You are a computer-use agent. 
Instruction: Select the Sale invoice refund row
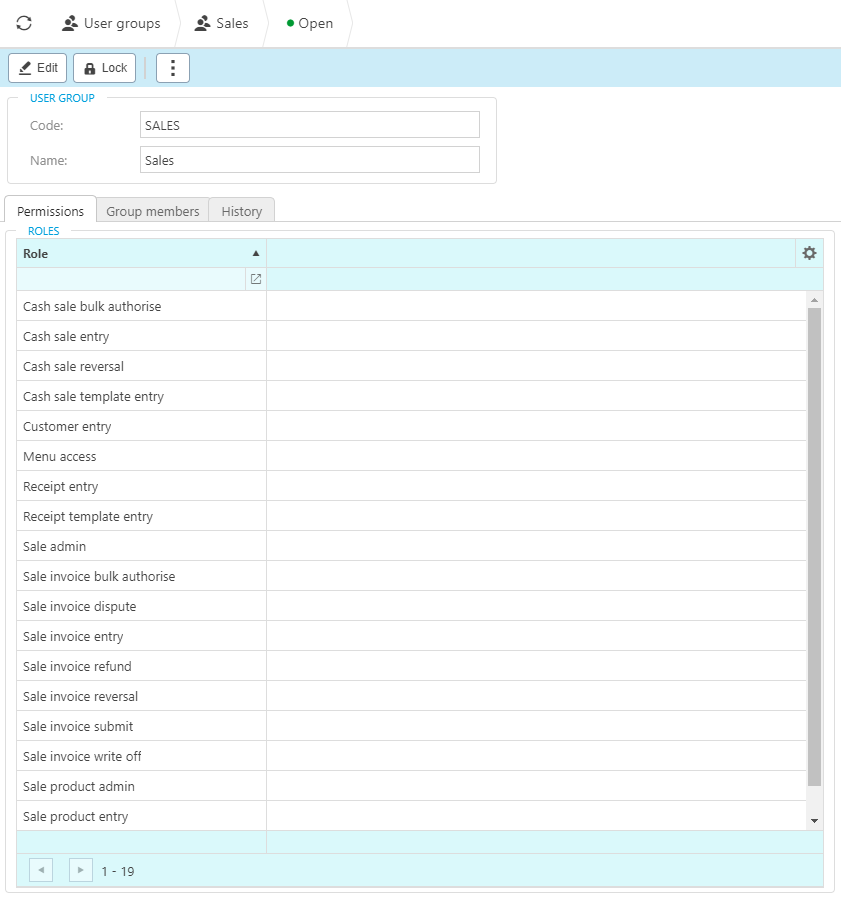pyautogui.click(x=411, y=666)
